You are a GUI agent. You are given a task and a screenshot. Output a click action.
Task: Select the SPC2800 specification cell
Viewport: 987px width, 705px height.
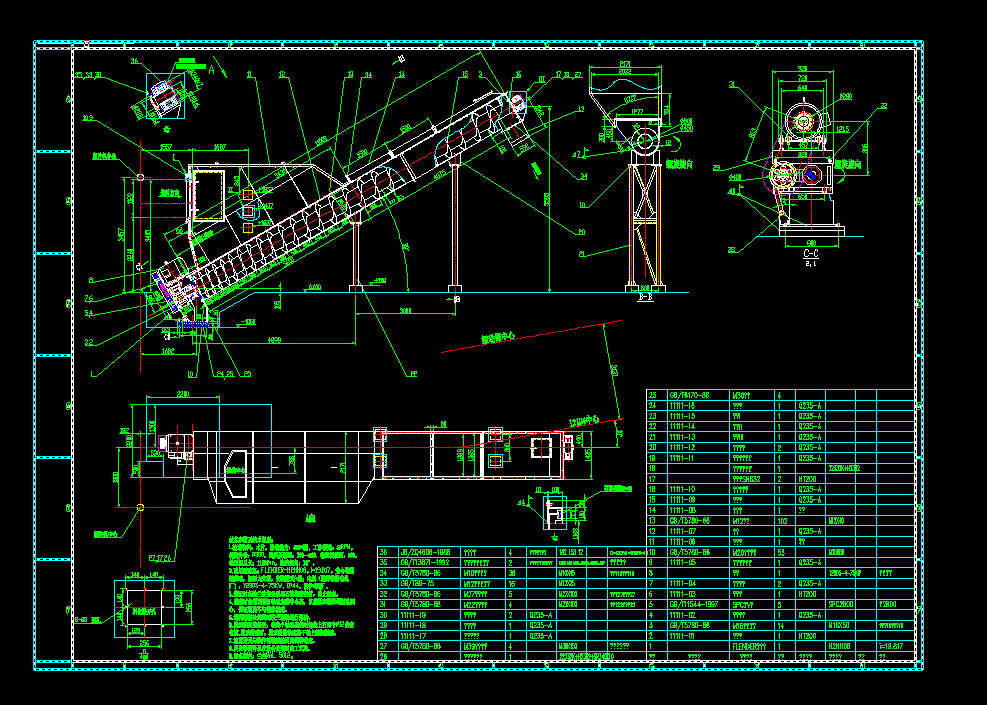[x=841, y=604]
